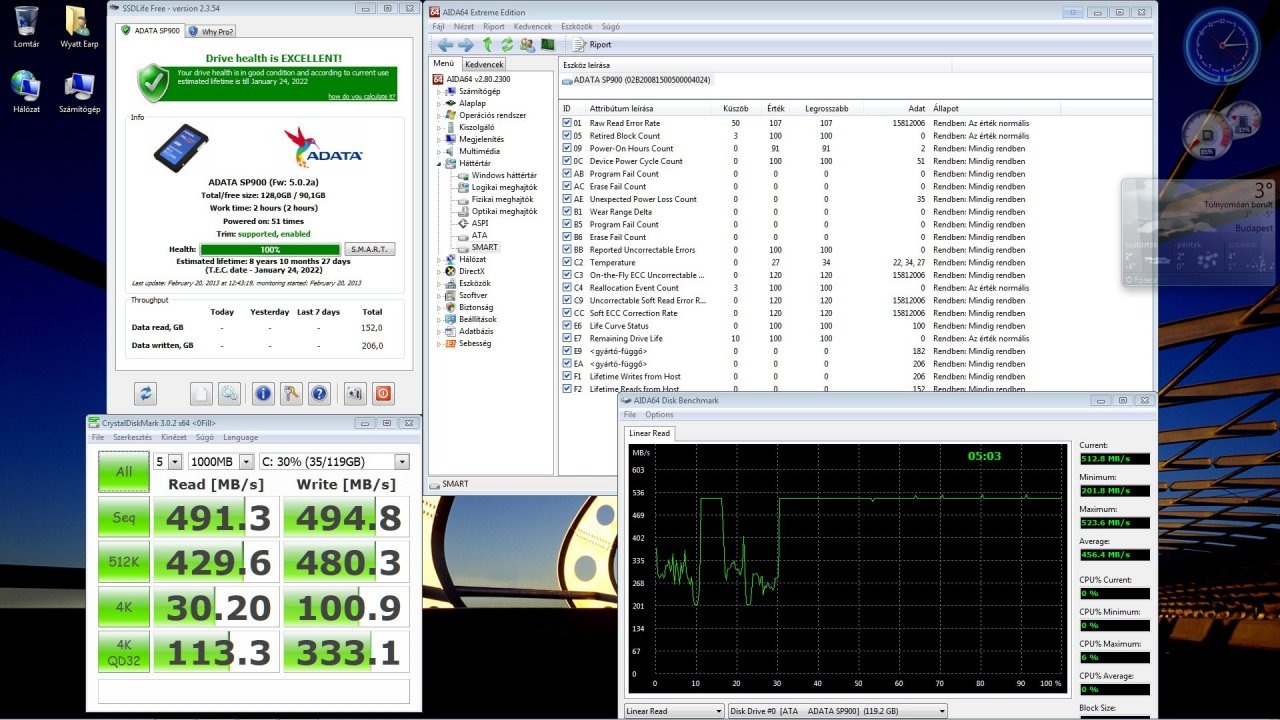Screen dimensions: 1280x720
Task: Toggle the Temperature attribute checkbox
Action: click(x=567, y=263)
